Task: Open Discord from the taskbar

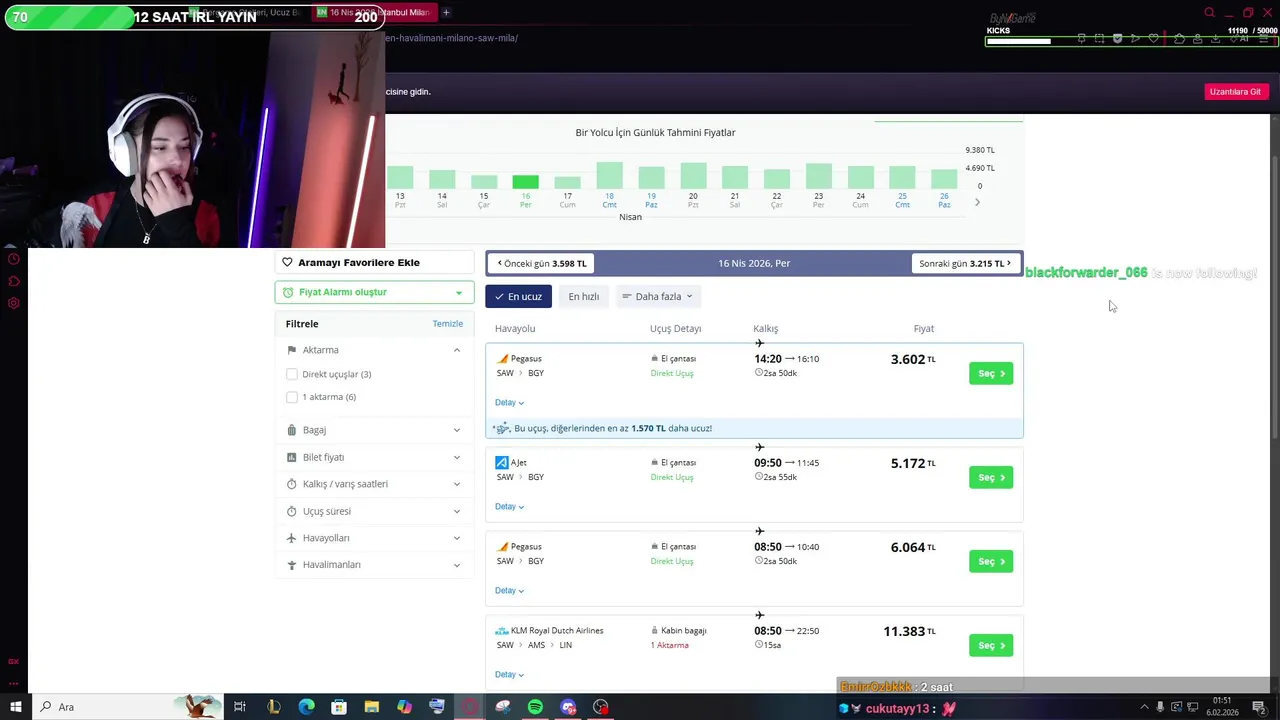Action: [x=568, y=707]
